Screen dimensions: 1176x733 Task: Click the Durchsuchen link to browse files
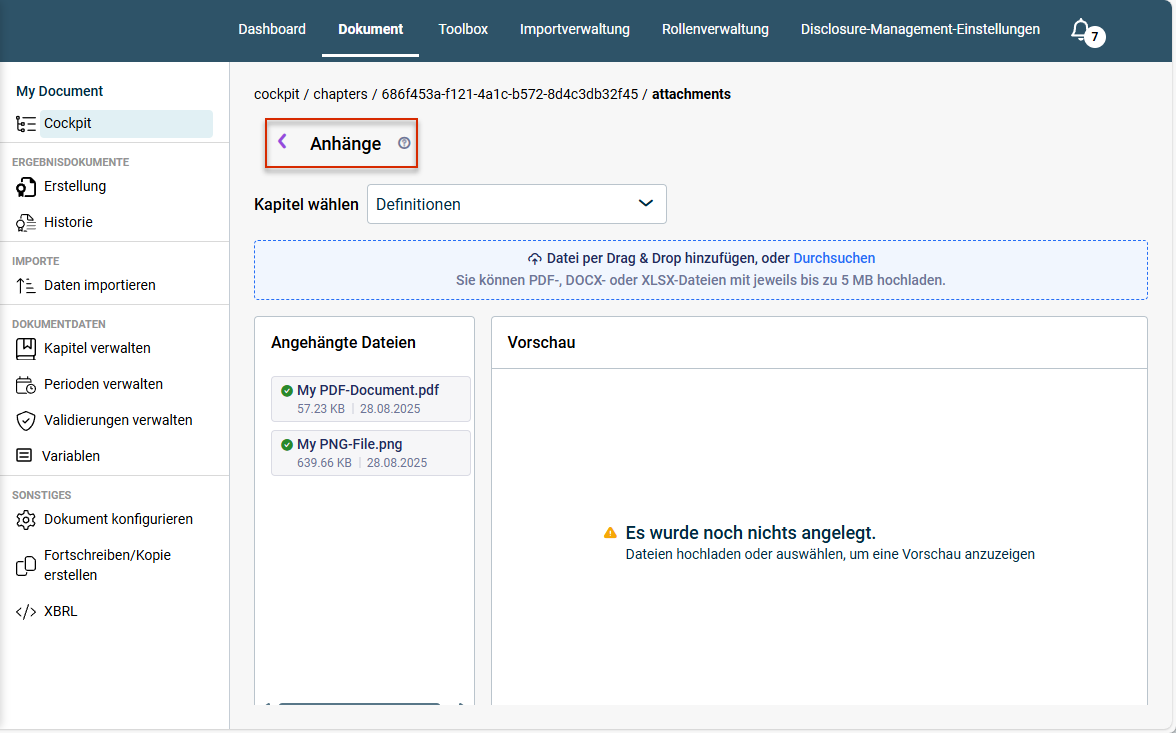tap(834, 258)
